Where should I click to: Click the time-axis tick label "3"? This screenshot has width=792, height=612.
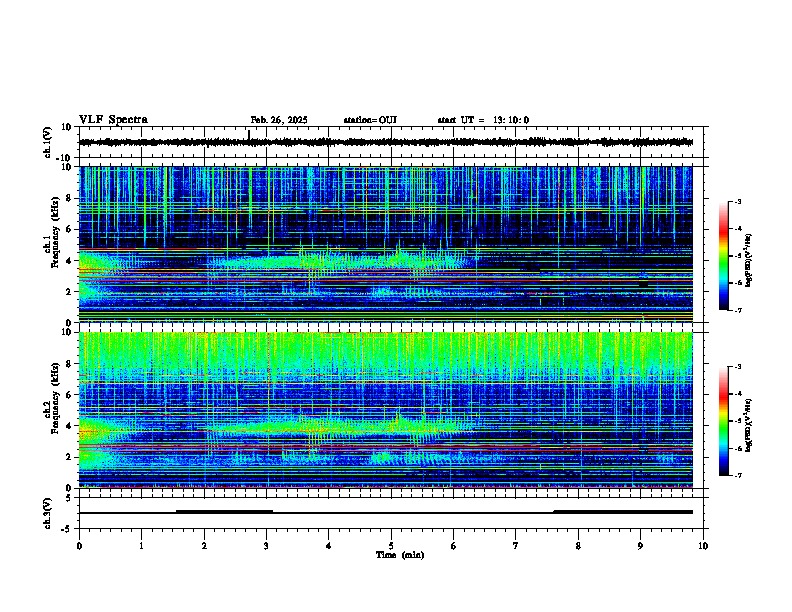pos(266,546)
